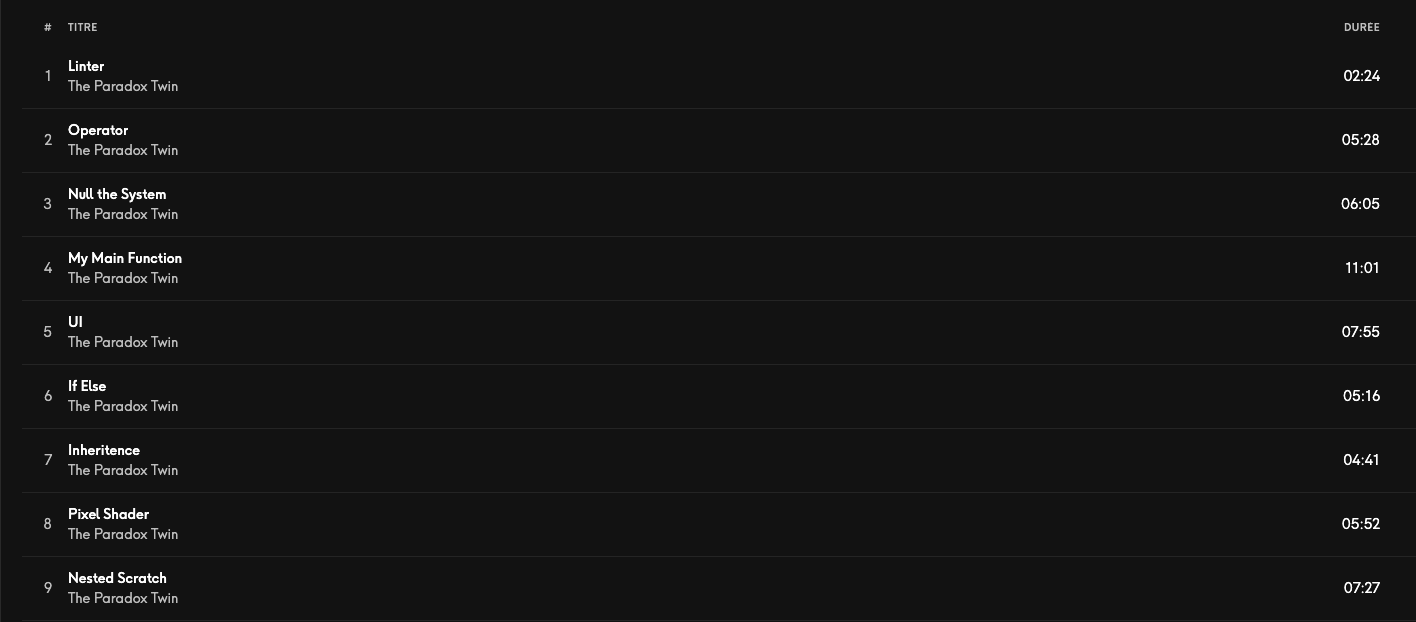
Task: Click the # column header
Action: [x=47, y=27]
